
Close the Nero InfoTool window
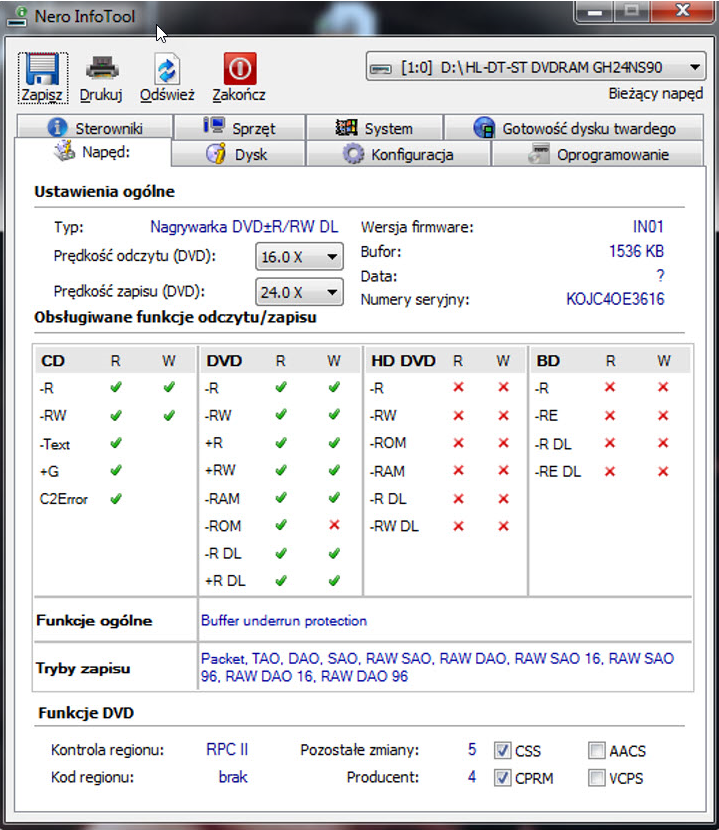(682, 11)
